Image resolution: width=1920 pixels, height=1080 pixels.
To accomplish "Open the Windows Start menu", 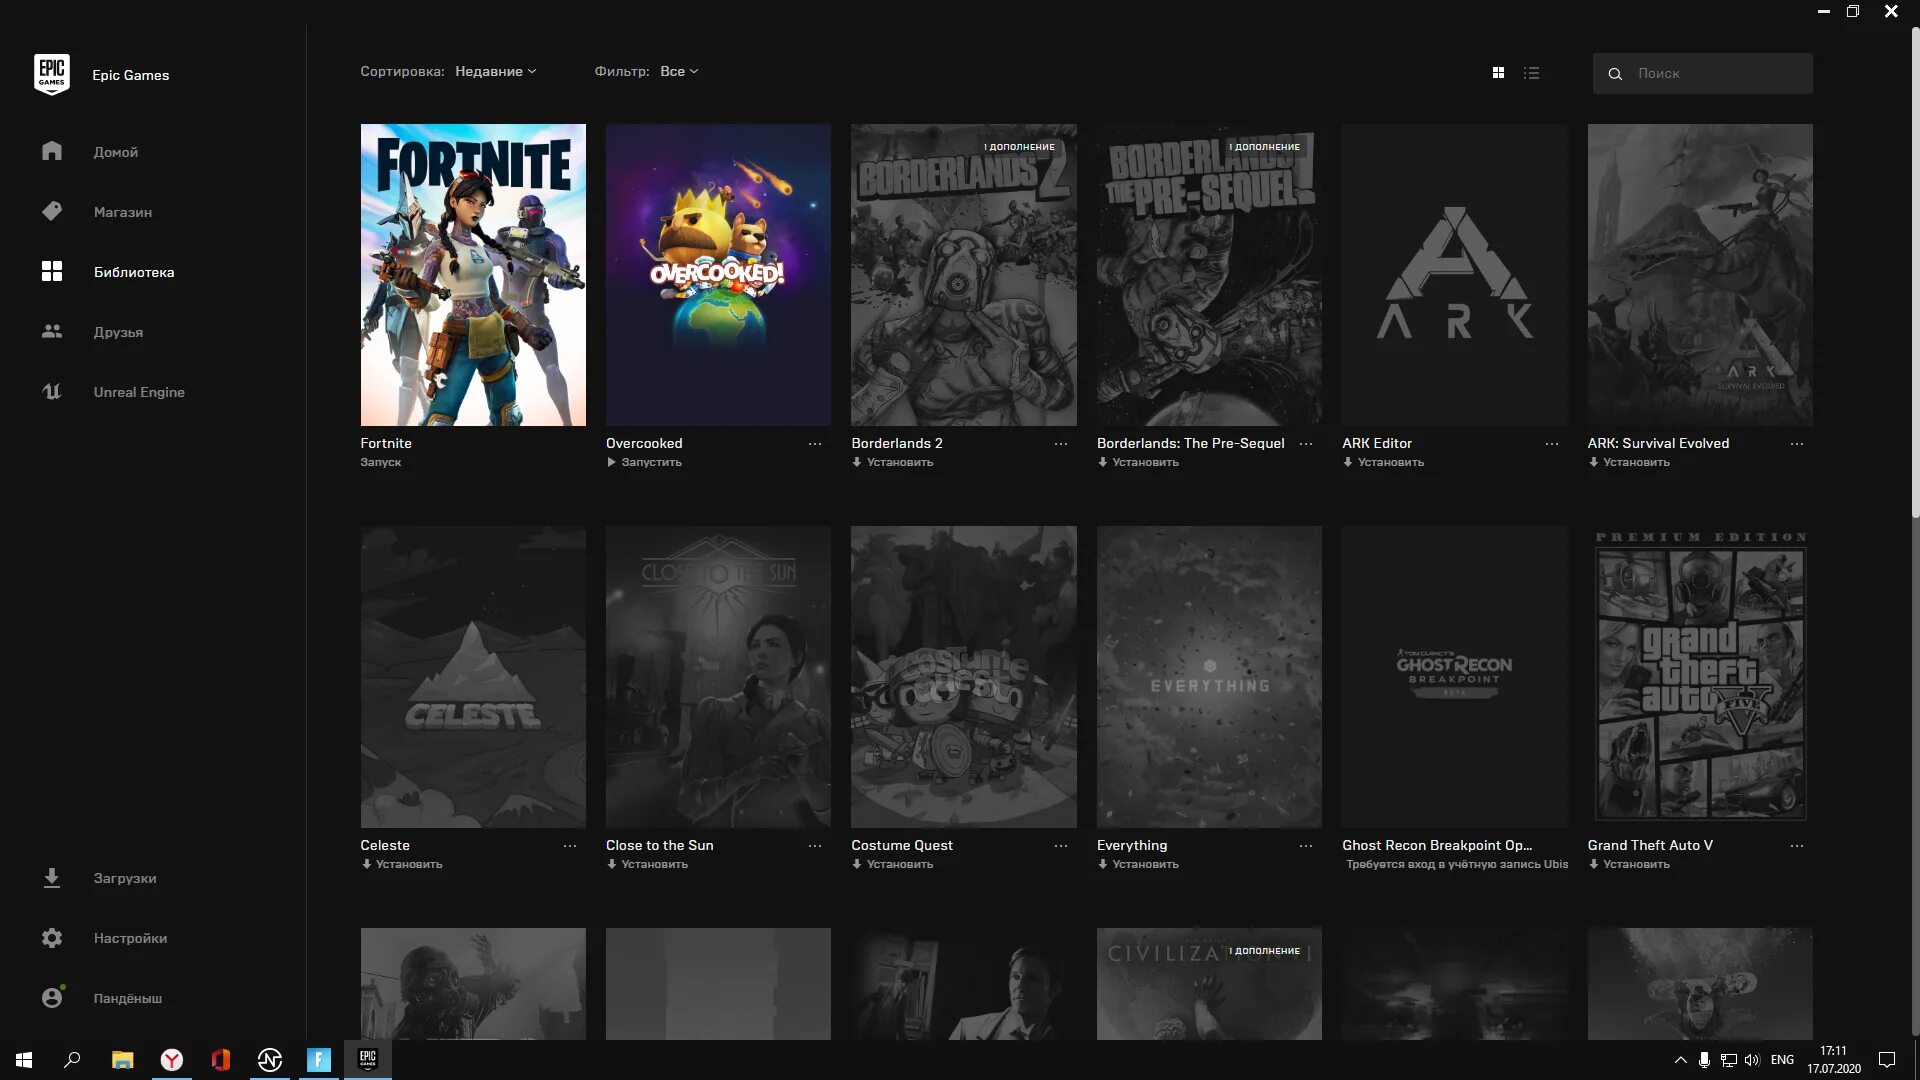I will coord(24,1060).
